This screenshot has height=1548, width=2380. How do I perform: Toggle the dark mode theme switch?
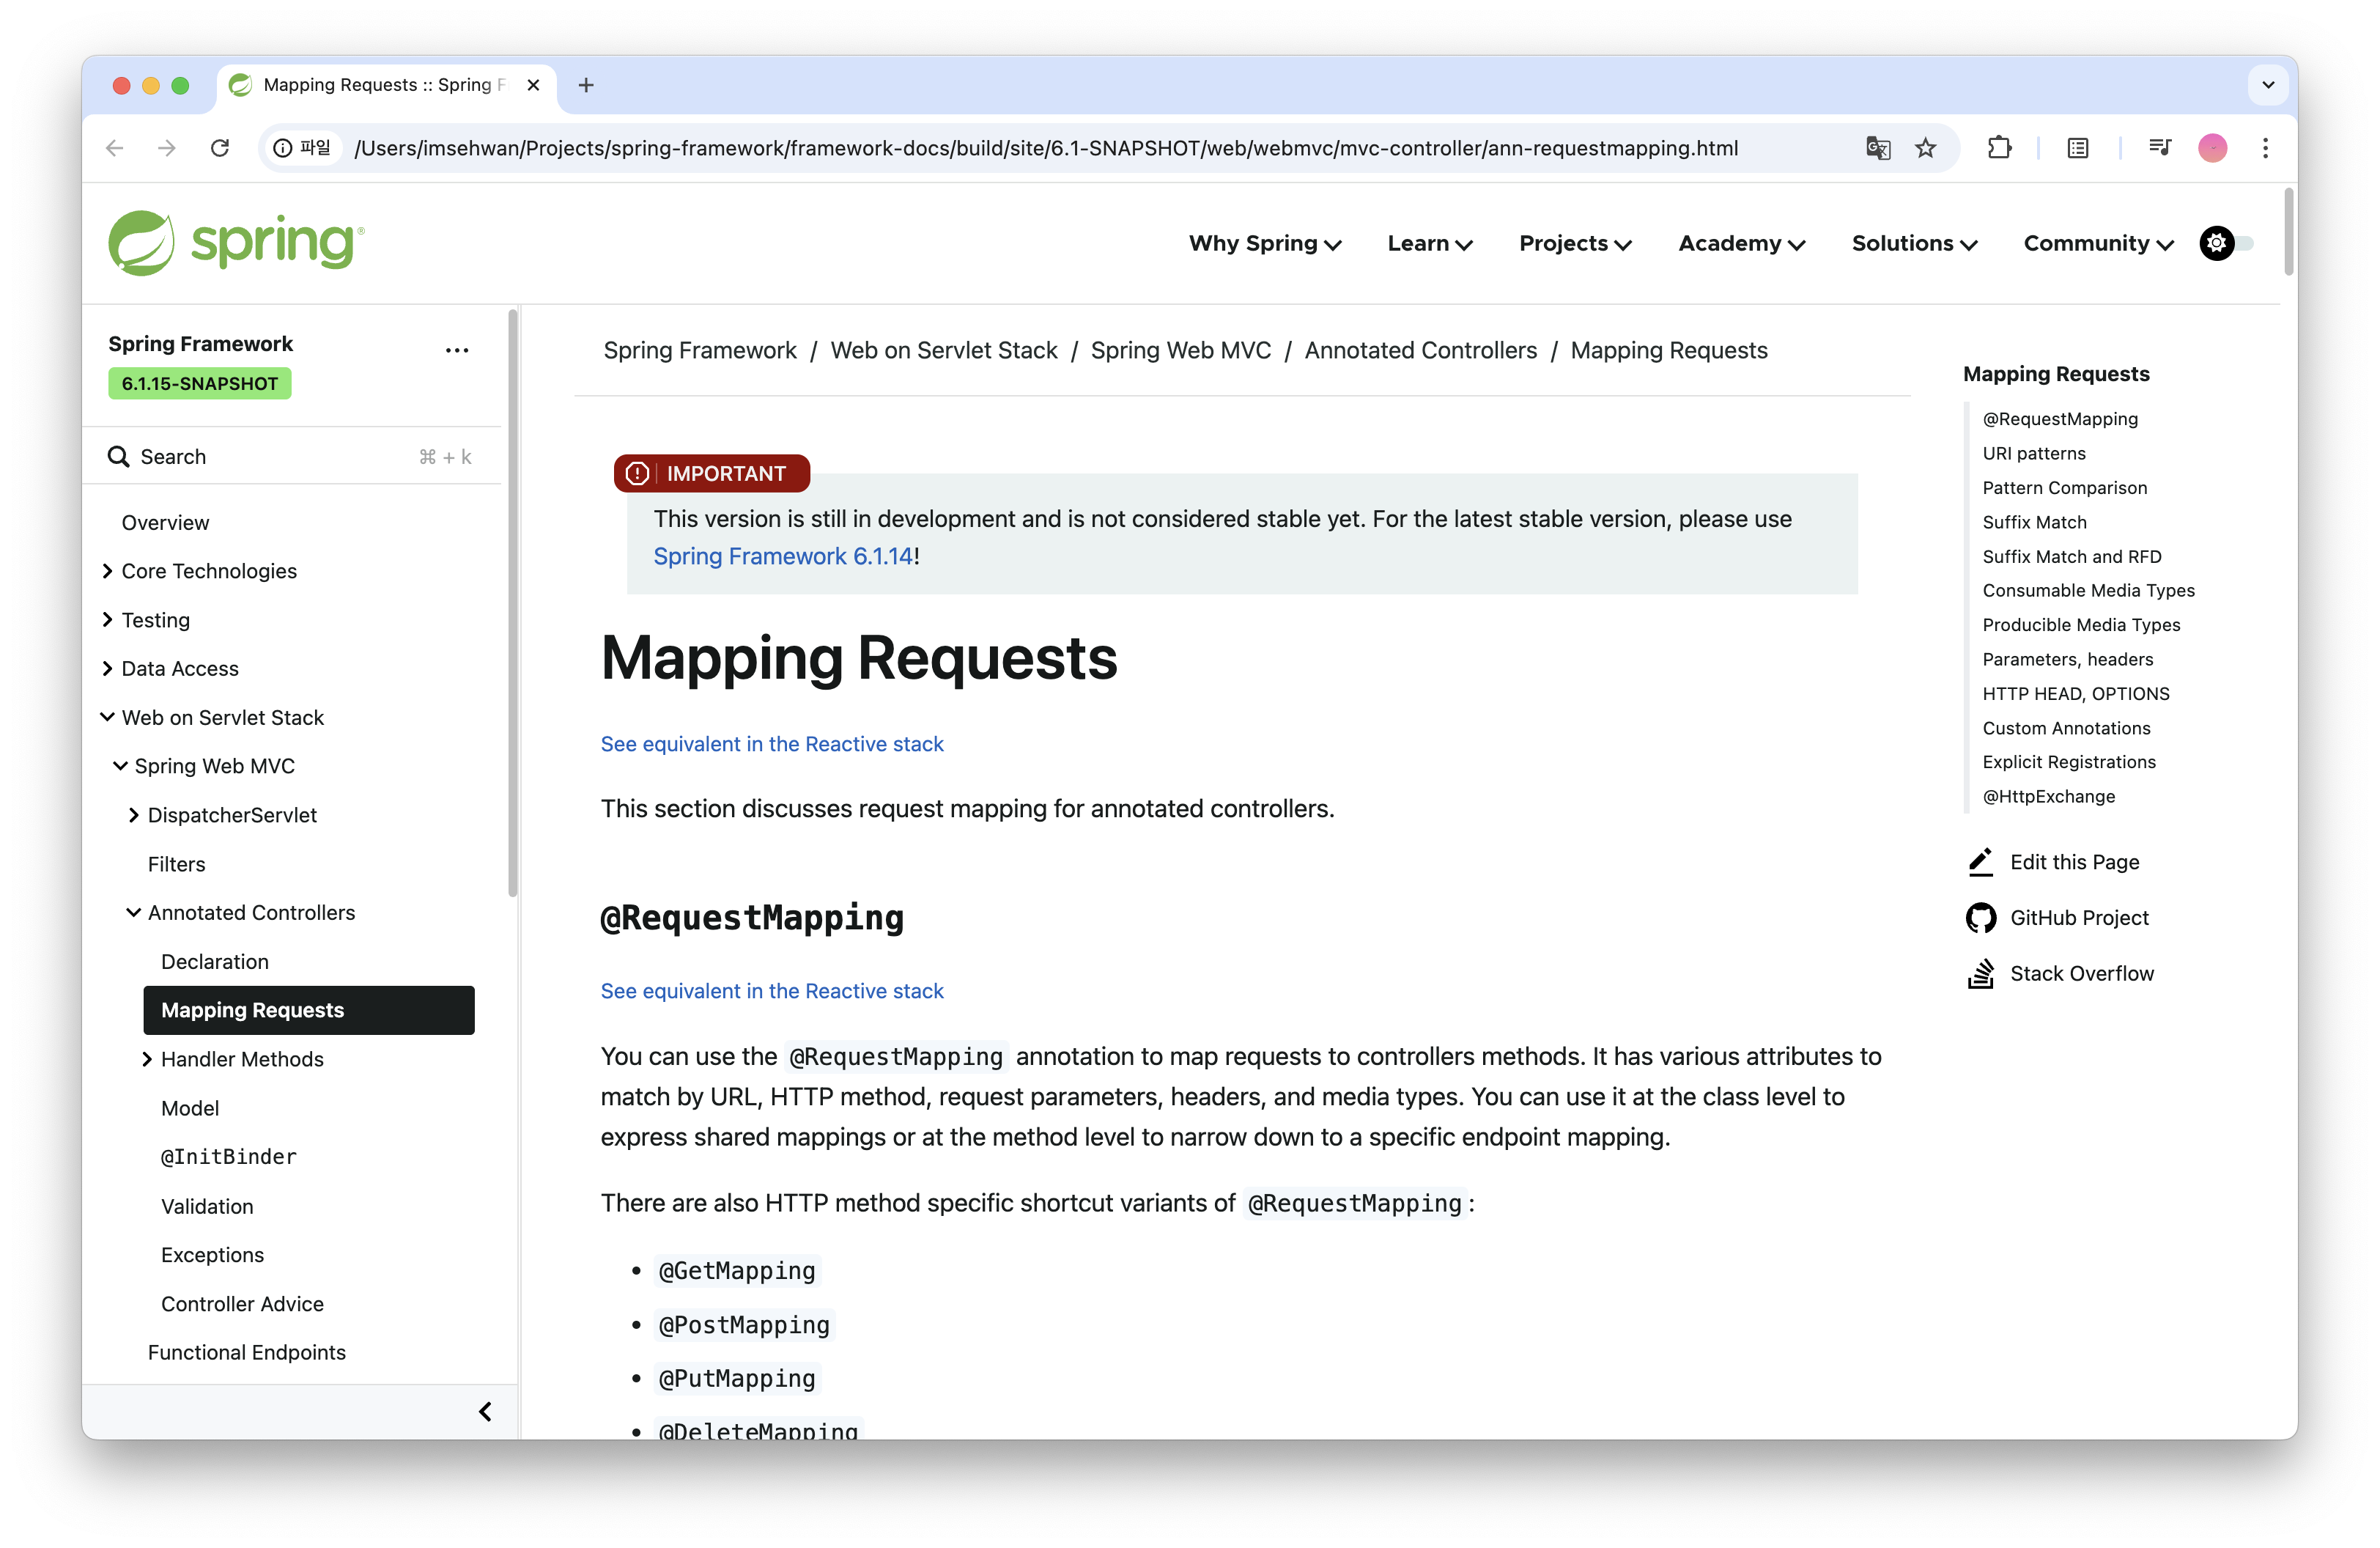2226,243
